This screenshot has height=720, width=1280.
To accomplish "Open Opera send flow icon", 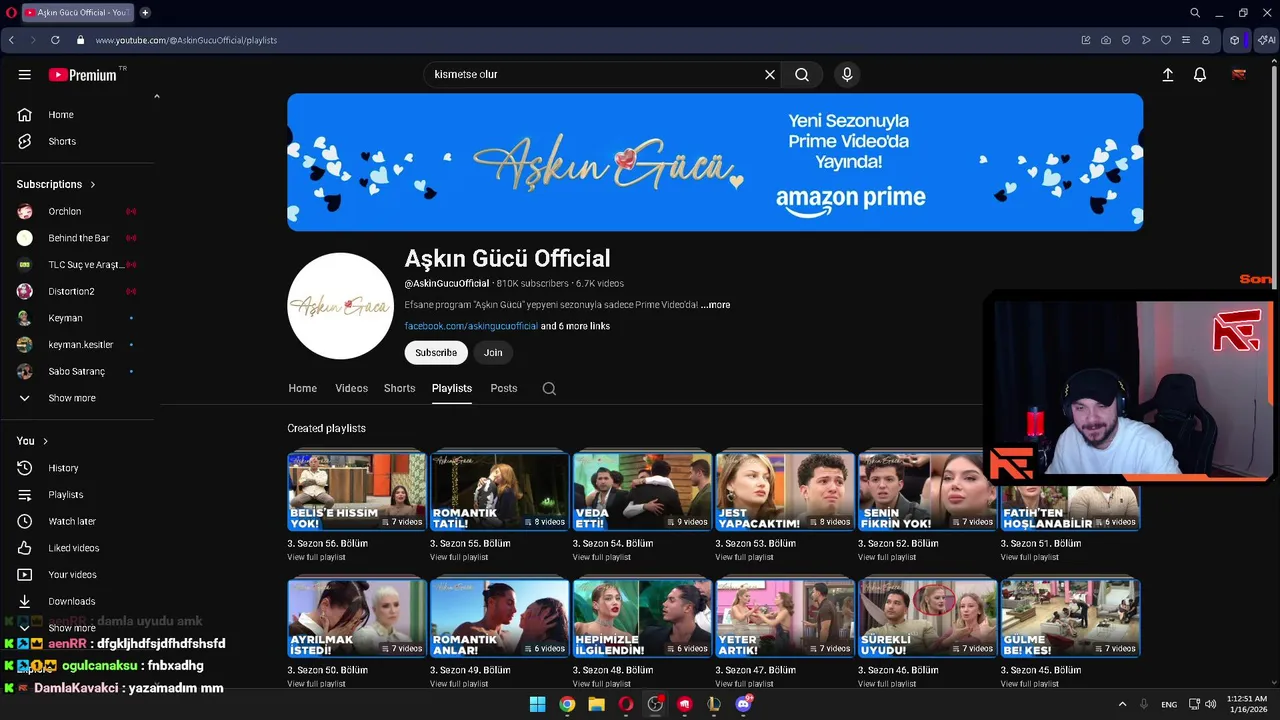I will (x=1146, y=40).
